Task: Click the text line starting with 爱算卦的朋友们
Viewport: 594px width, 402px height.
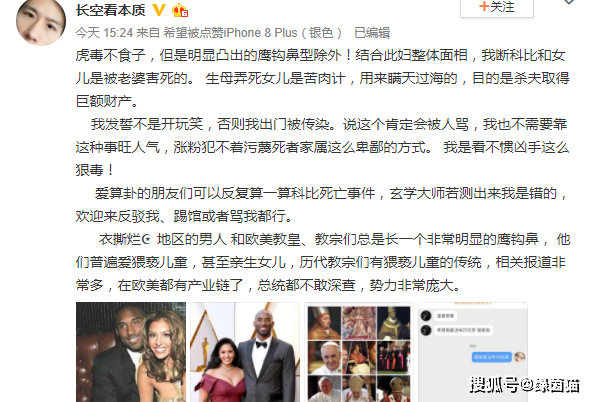Action: click(x=331, y=194)
